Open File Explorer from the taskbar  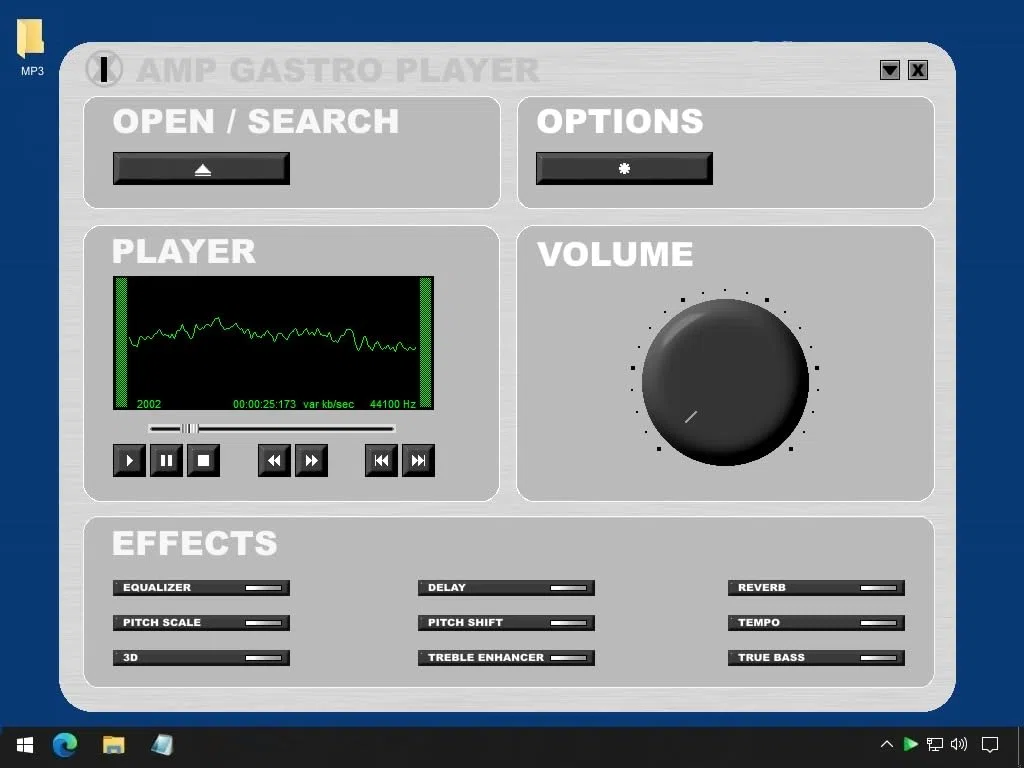[114, 744]
